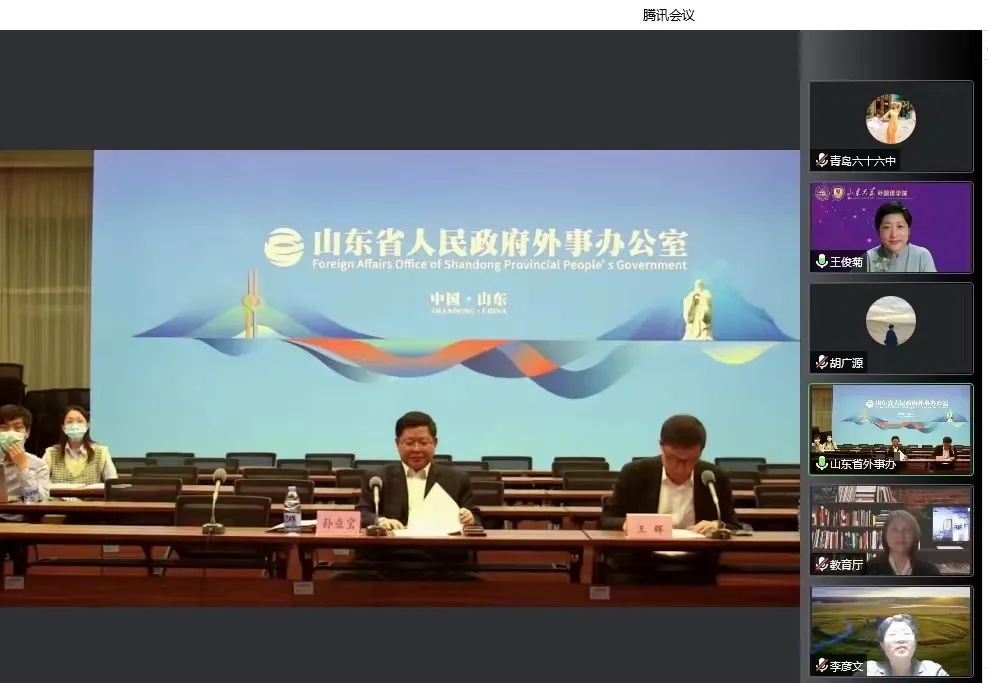This screenshot has height=683, width=988.
Task: Click the 腾讯会议 window title
Action: click(669, 15)
